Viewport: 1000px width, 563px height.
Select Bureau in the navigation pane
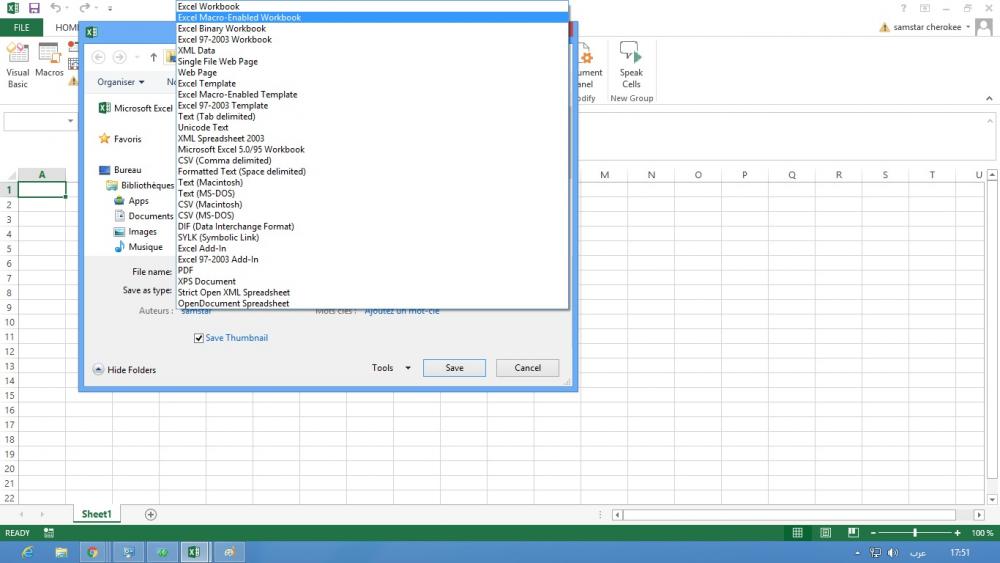pyautogui.click(x=120, y=170)
